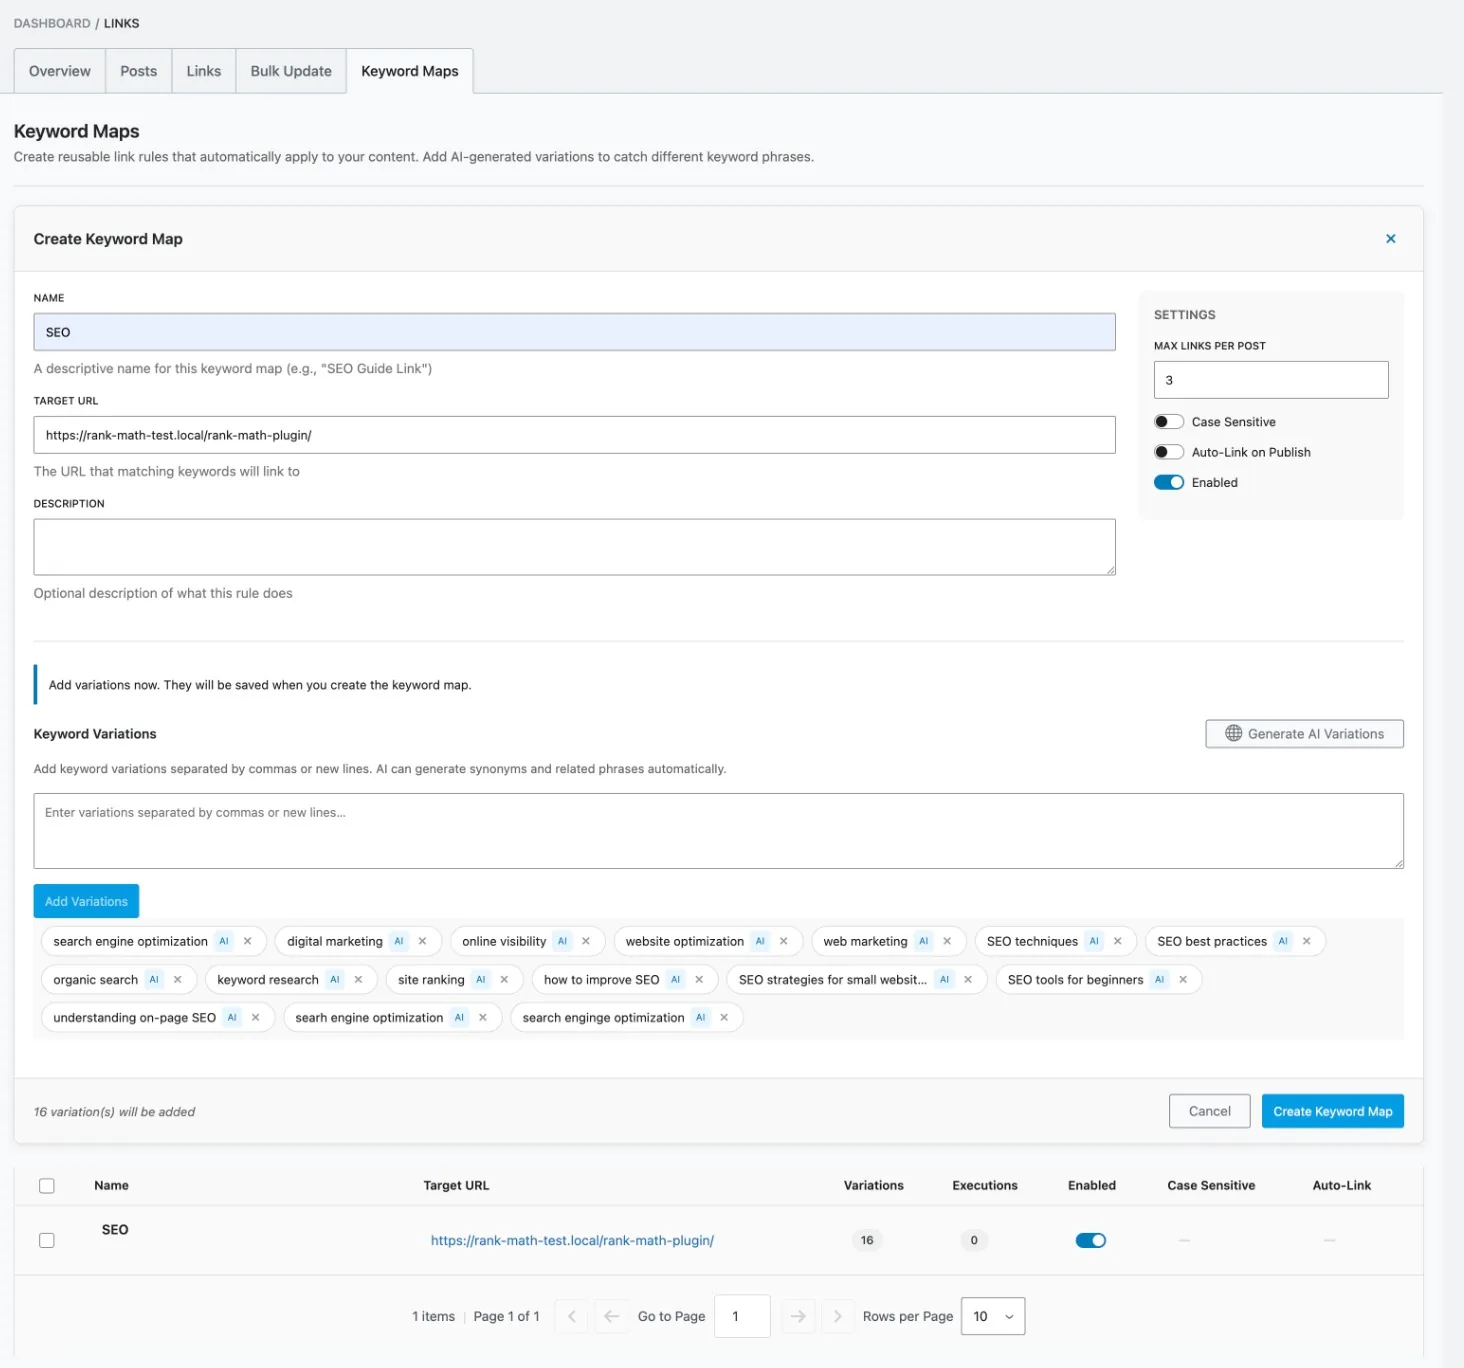Remove the "SEO tools for beginners" variation
The height and width of the screenshot is (1368, 1464).
click(1182, 979)
